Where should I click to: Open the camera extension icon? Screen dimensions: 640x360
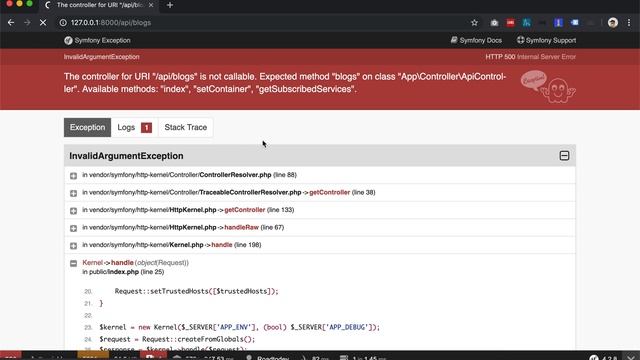point(494,23)
